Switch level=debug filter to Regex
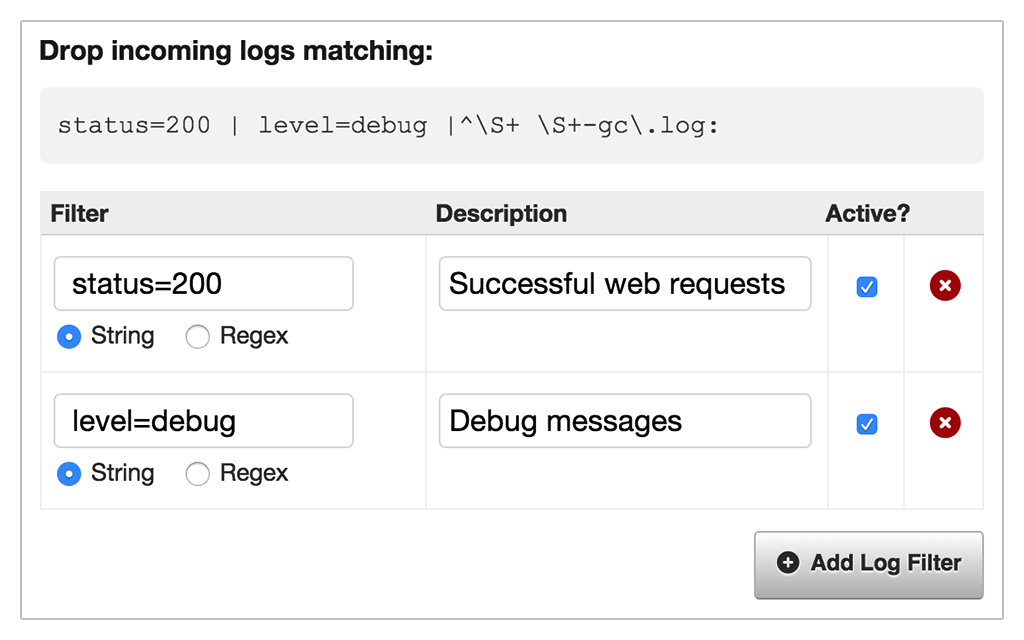Screen dimensions: 1024x640 tap(198, 474)
